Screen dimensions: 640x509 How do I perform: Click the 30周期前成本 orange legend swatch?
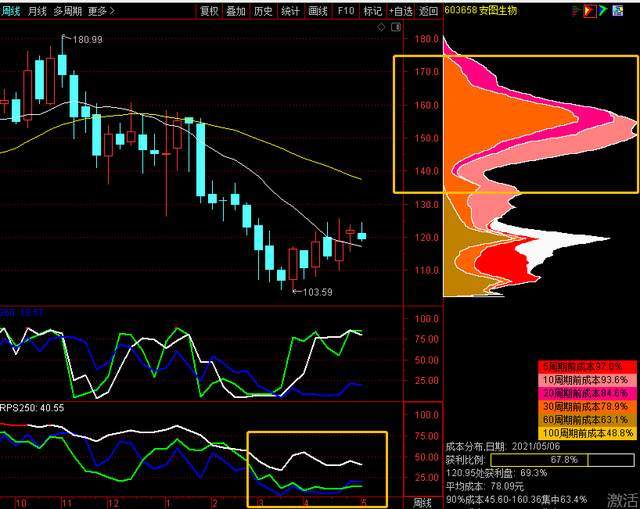click(587, 406)
